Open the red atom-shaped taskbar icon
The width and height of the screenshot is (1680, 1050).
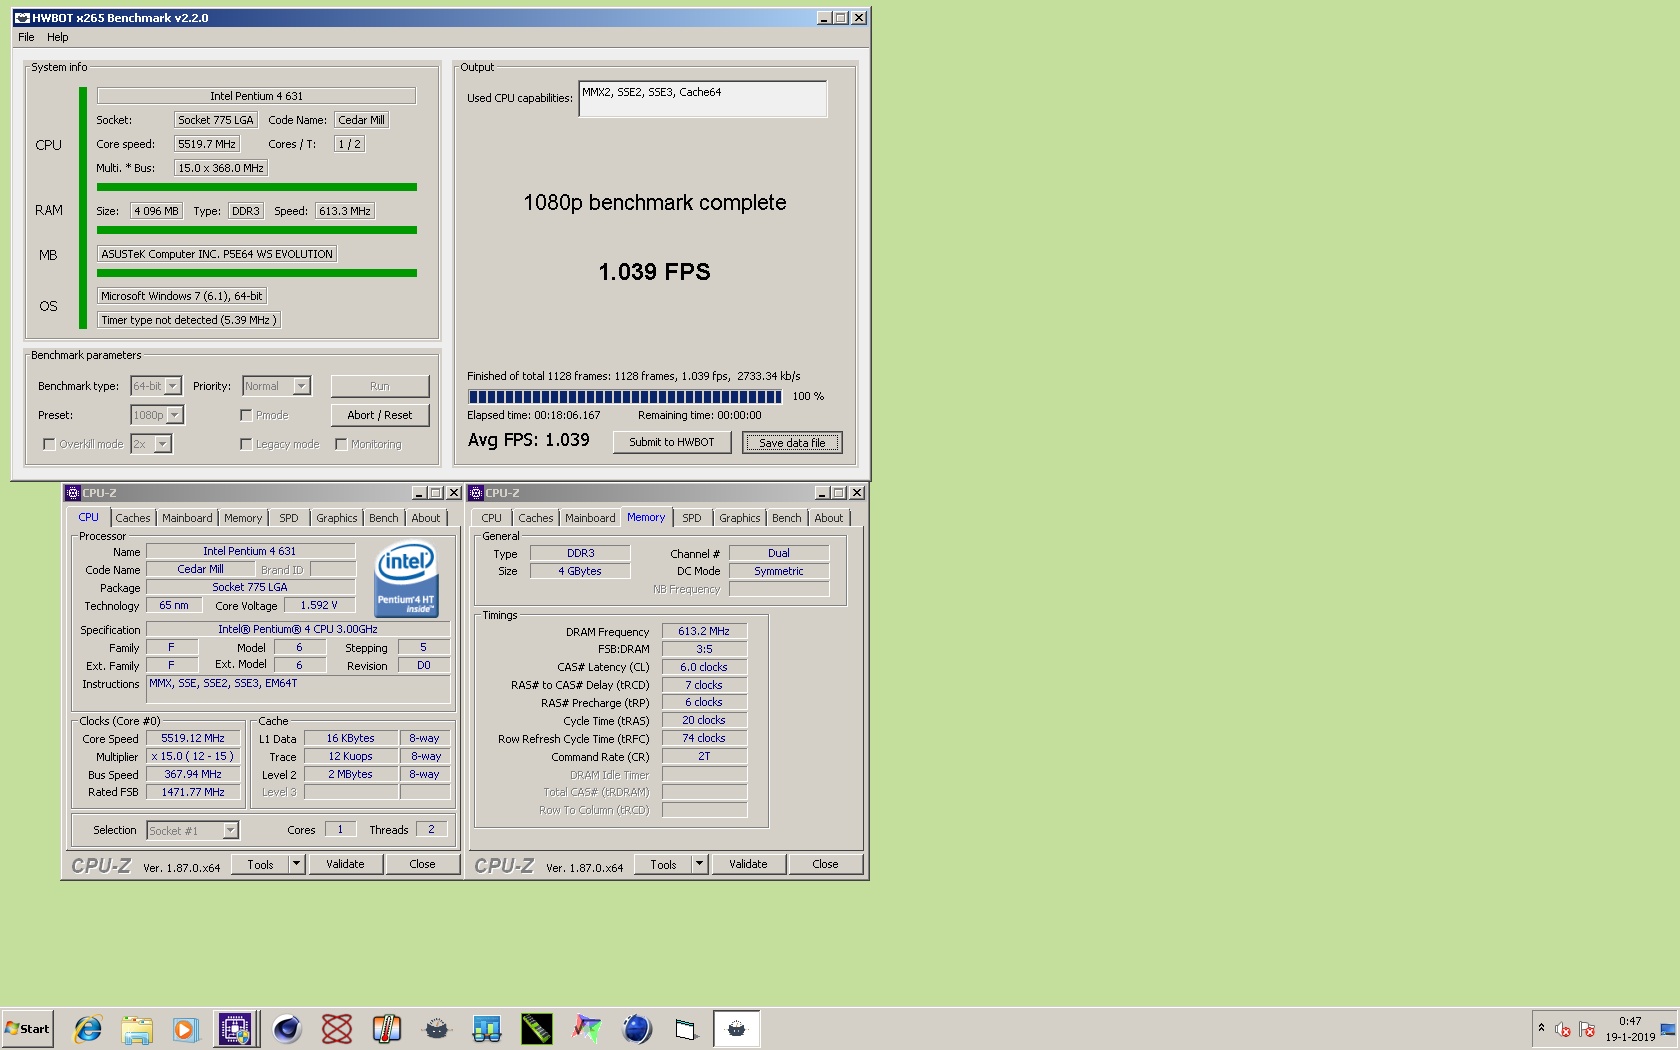pyautogui.click(x=337, y=1029)
